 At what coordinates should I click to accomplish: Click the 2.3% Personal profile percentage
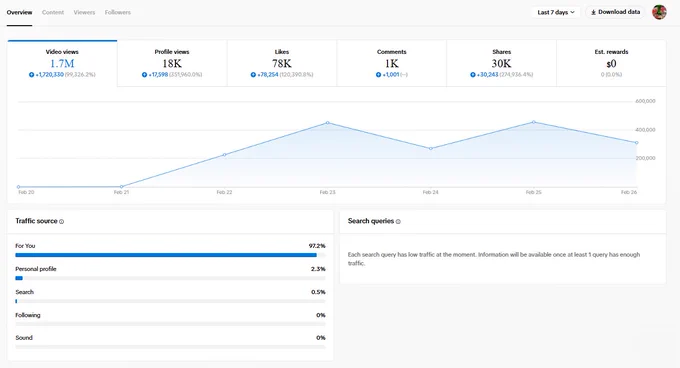pos(318,269)
